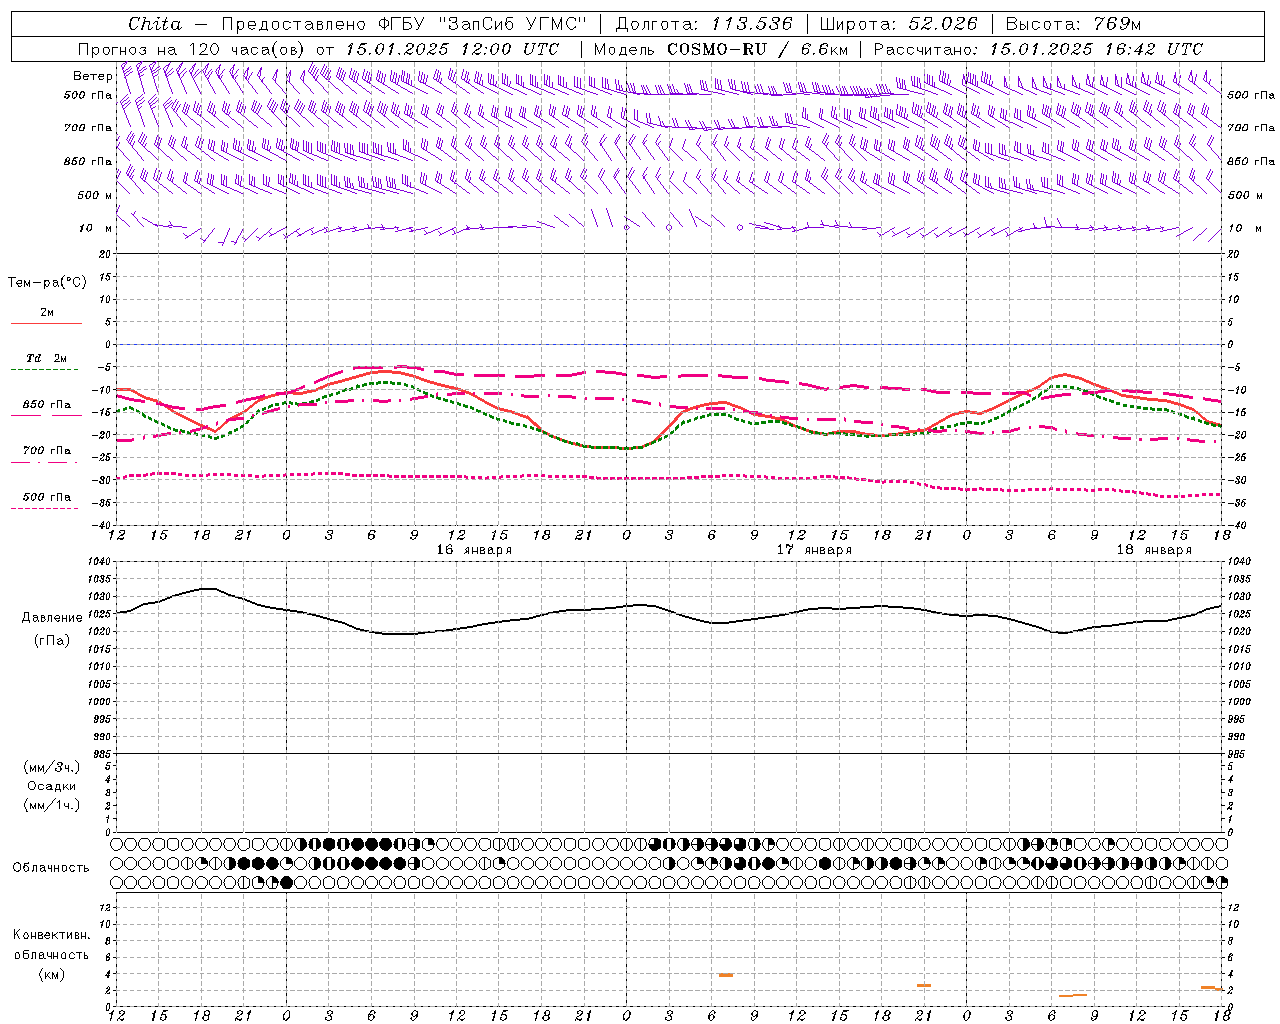Click the "Облачность" cloud cover row label
1280x1024 pixels.
51,868
